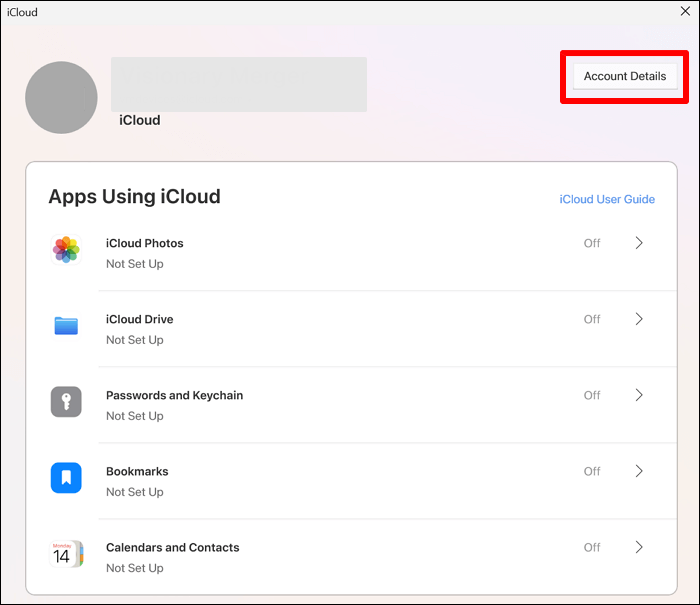Select the Bookmarks label
700x605 pixels.
pyautogui.click(x=137, y=471)
